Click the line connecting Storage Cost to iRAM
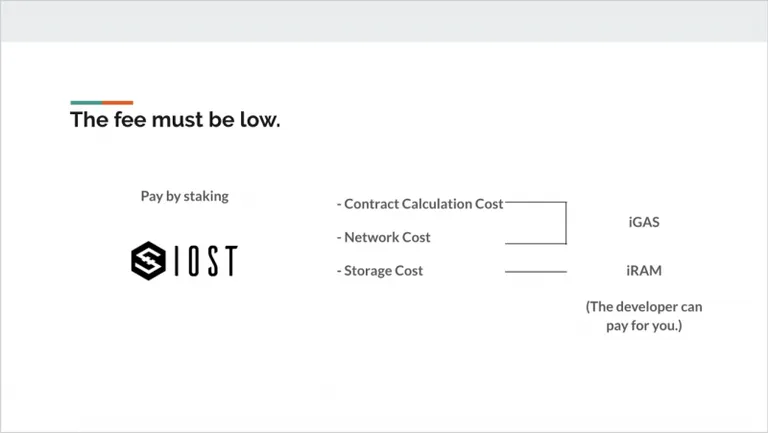The image size is (768, 433). (536, 271)
